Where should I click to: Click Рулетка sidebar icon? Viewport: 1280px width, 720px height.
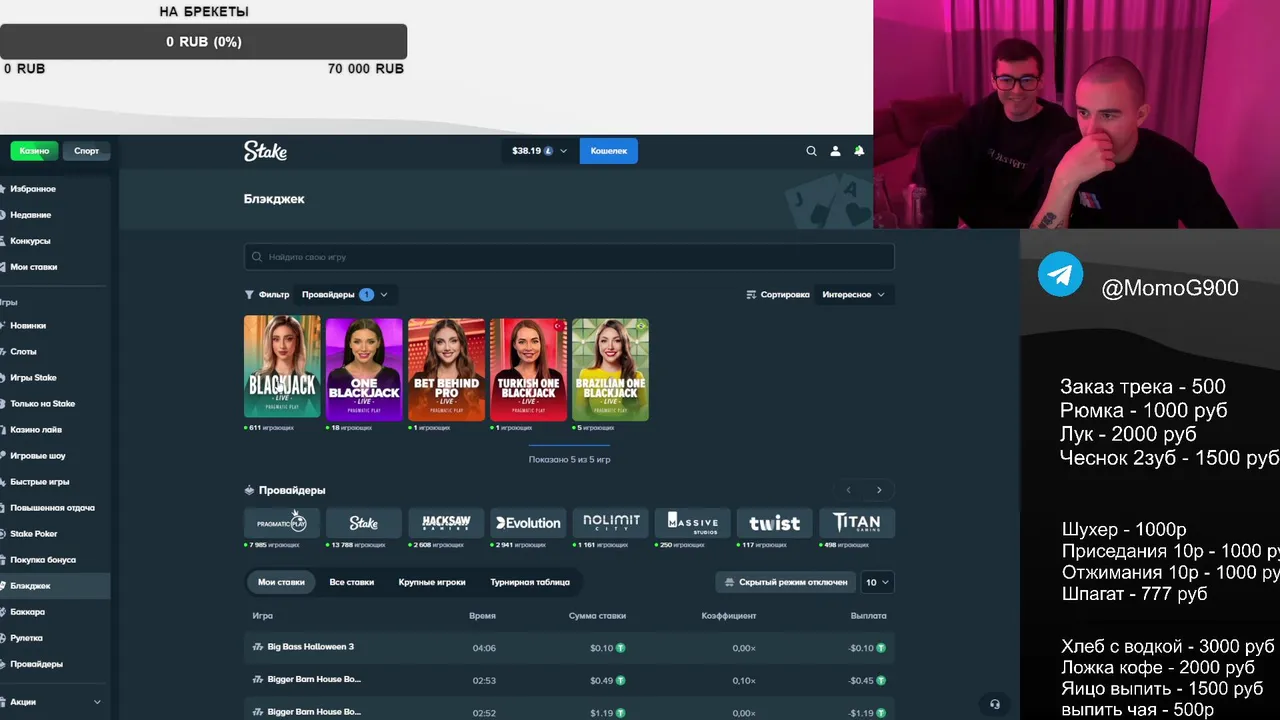[x=3, y=638]
